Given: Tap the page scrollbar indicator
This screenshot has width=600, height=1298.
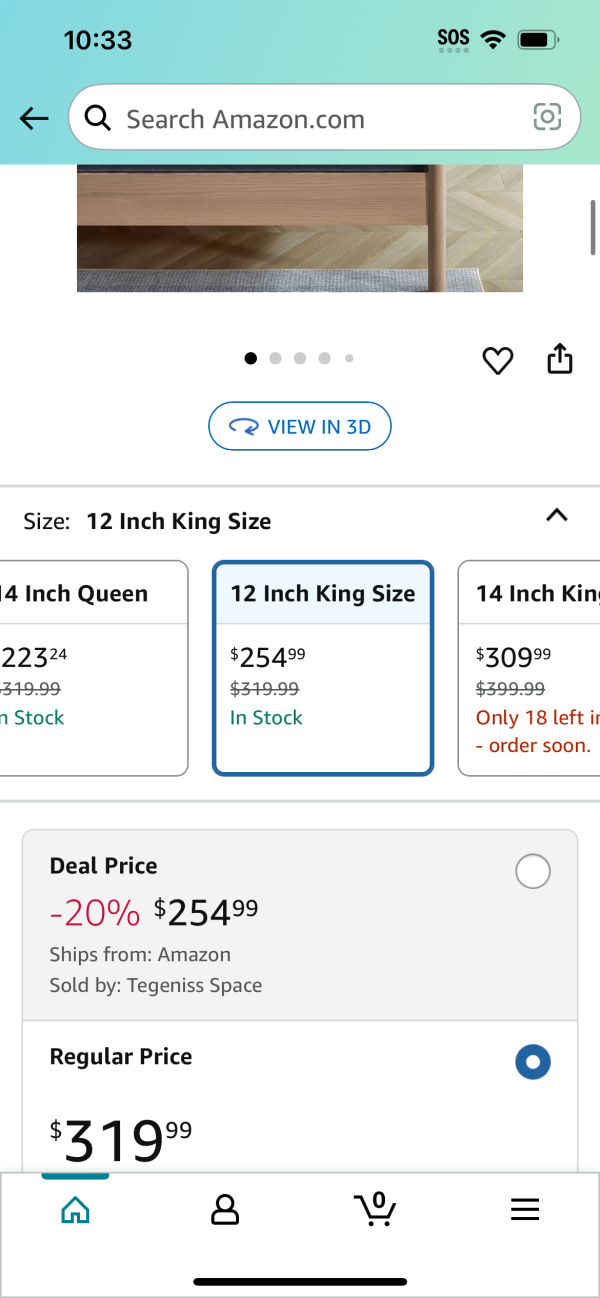Looking at the screenshot, I should (x=593, y=226).
